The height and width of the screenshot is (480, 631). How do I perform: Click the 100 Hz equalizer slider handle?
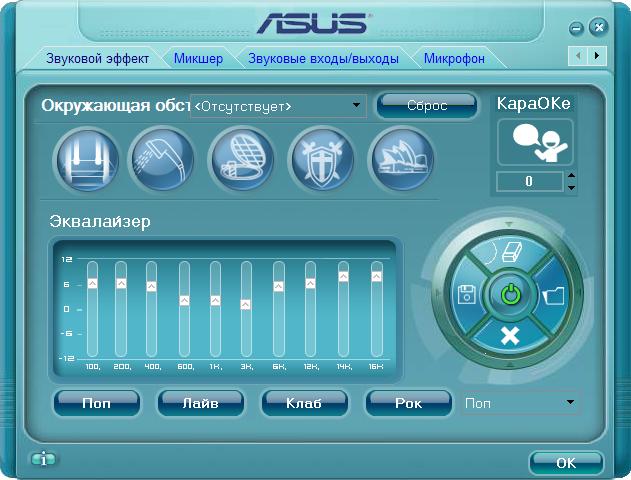[92, 283]
